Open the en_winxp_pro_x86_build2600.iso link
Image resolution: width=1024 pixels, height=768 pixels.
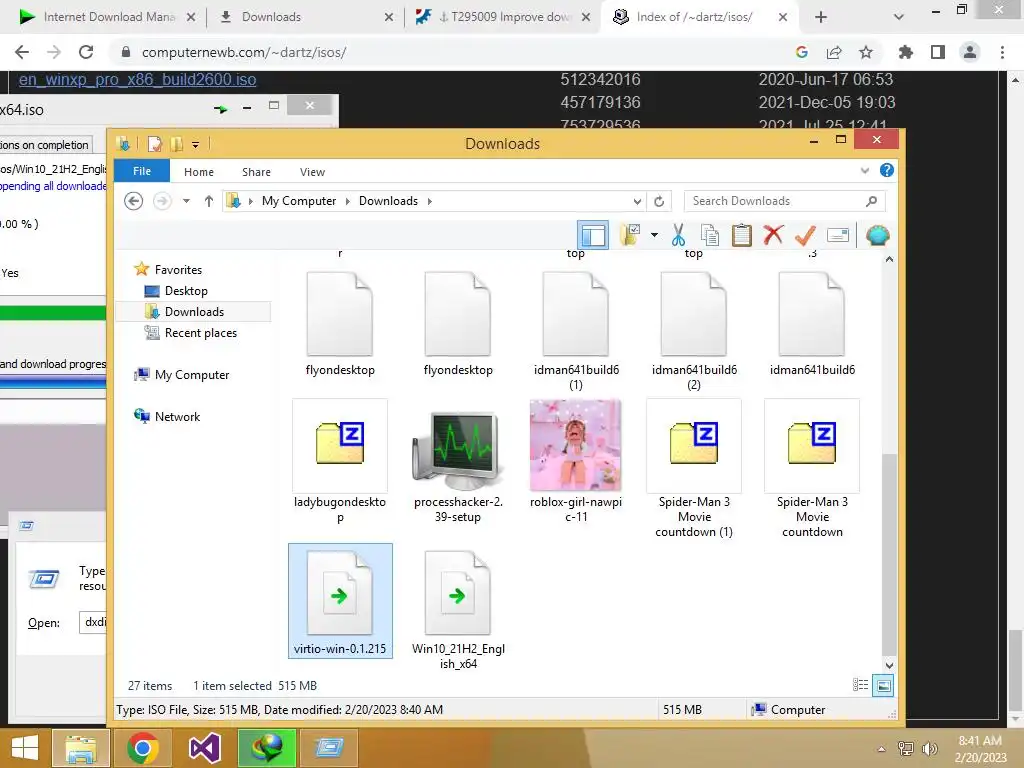(137, 80)
